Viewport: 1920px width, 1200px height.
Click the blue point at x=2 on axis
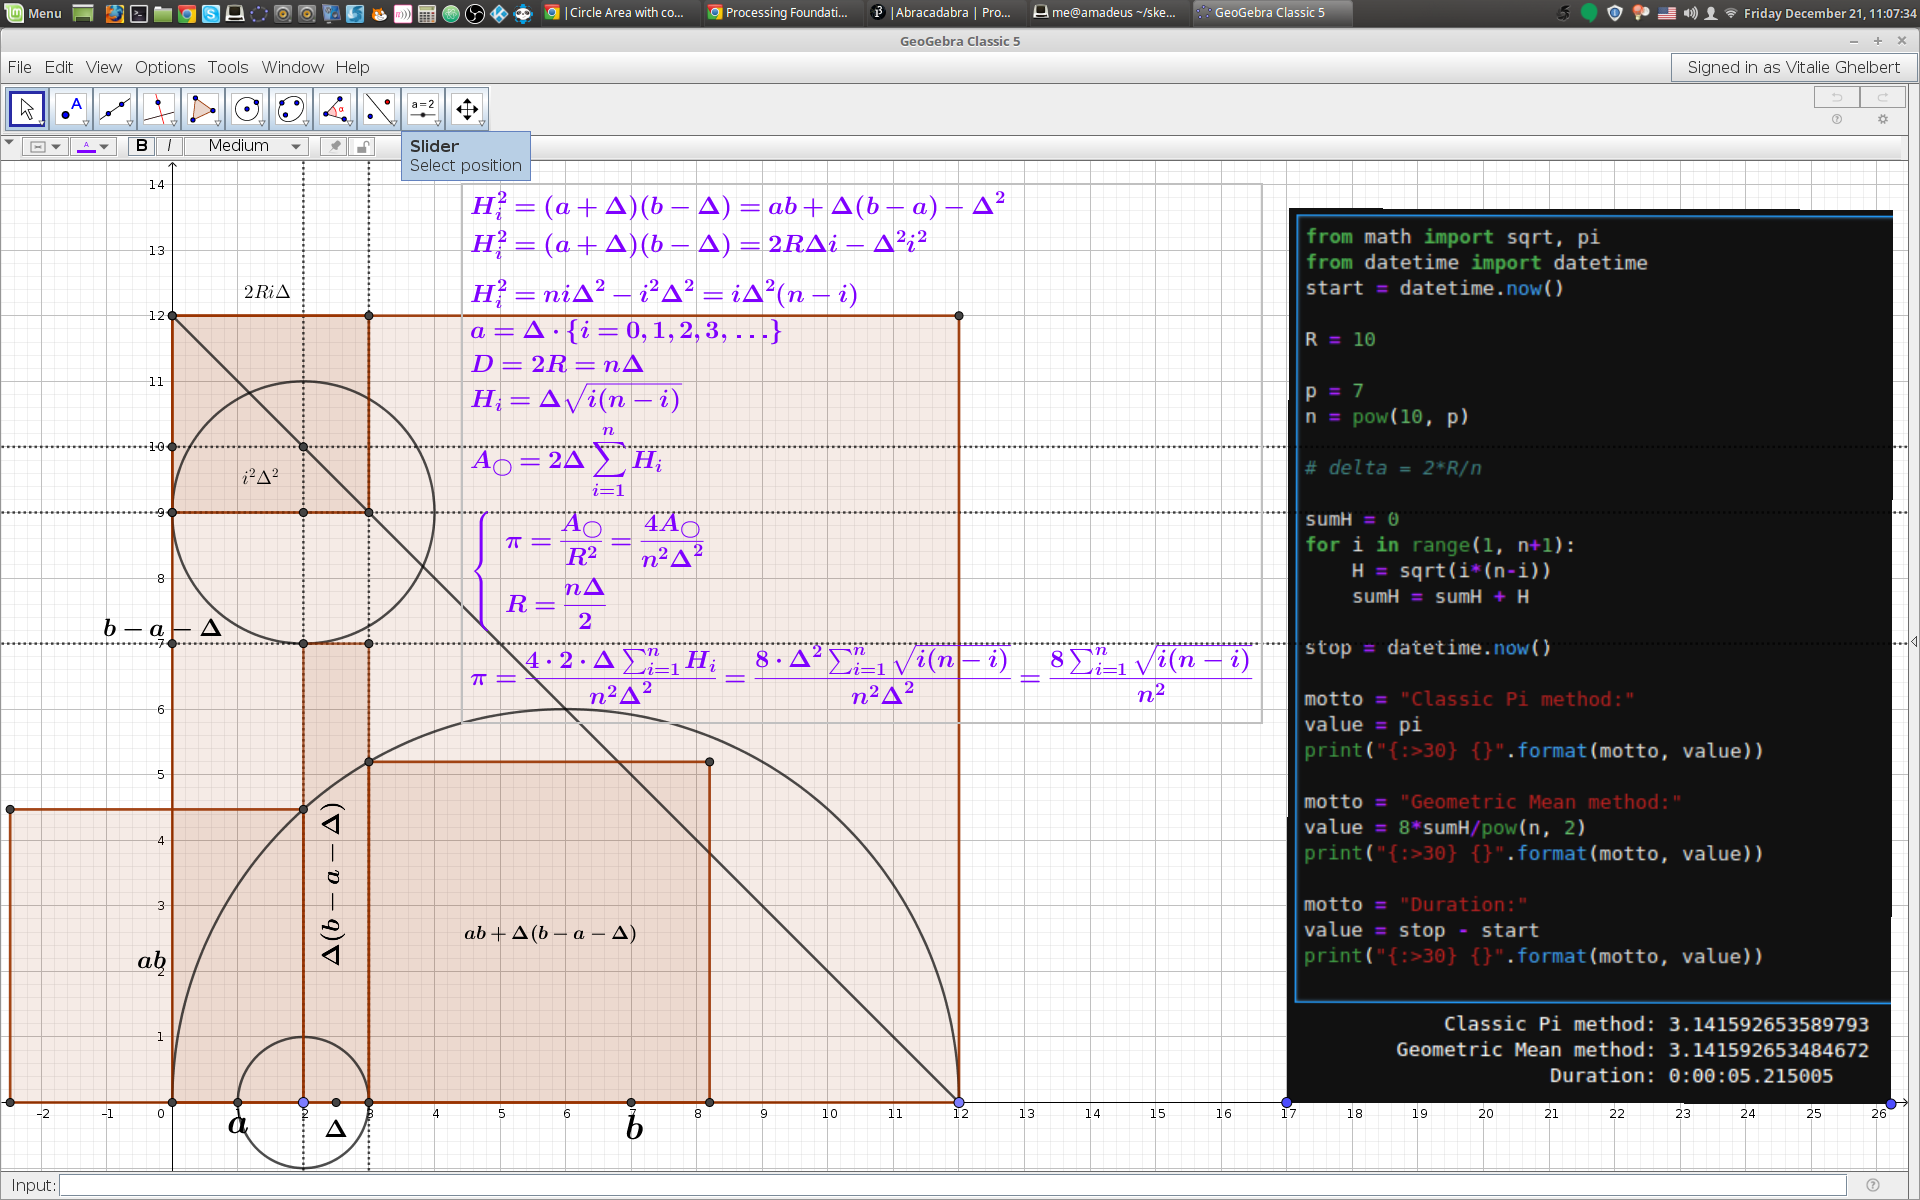click(304, 1102)
